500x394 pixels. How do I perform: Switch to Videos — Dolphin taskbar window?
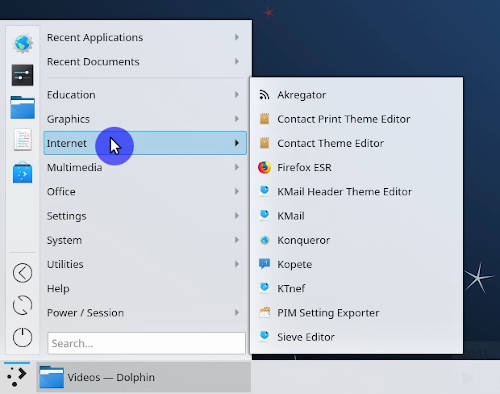pos(144,377)
